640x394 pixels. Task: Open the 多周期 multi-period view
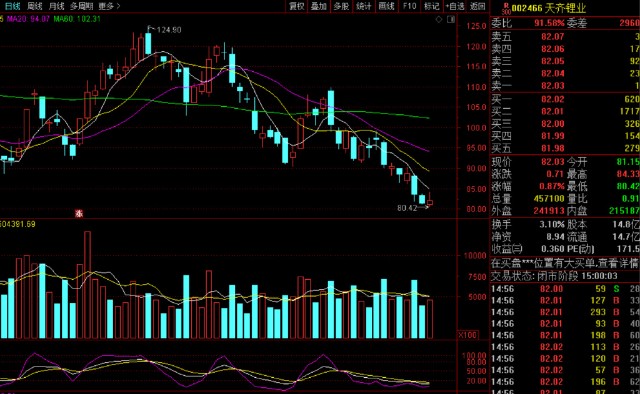(82, 6)
